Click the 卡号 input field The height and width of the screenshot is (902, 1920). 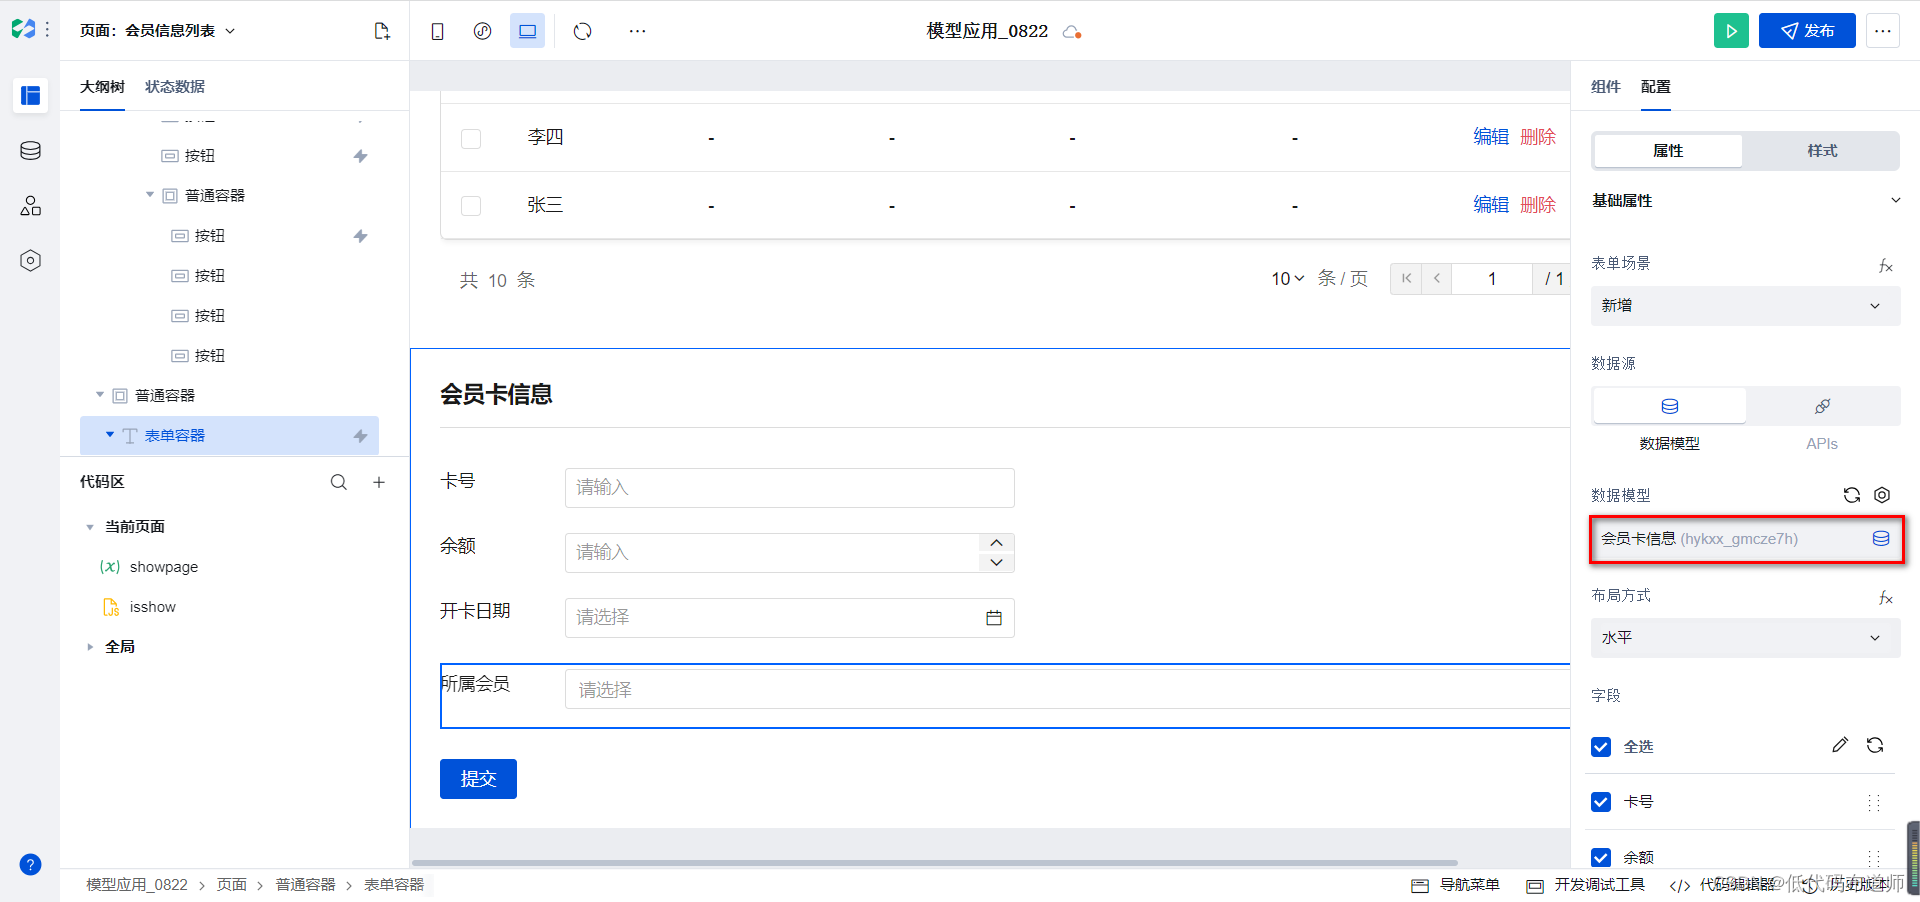[790, 488]
